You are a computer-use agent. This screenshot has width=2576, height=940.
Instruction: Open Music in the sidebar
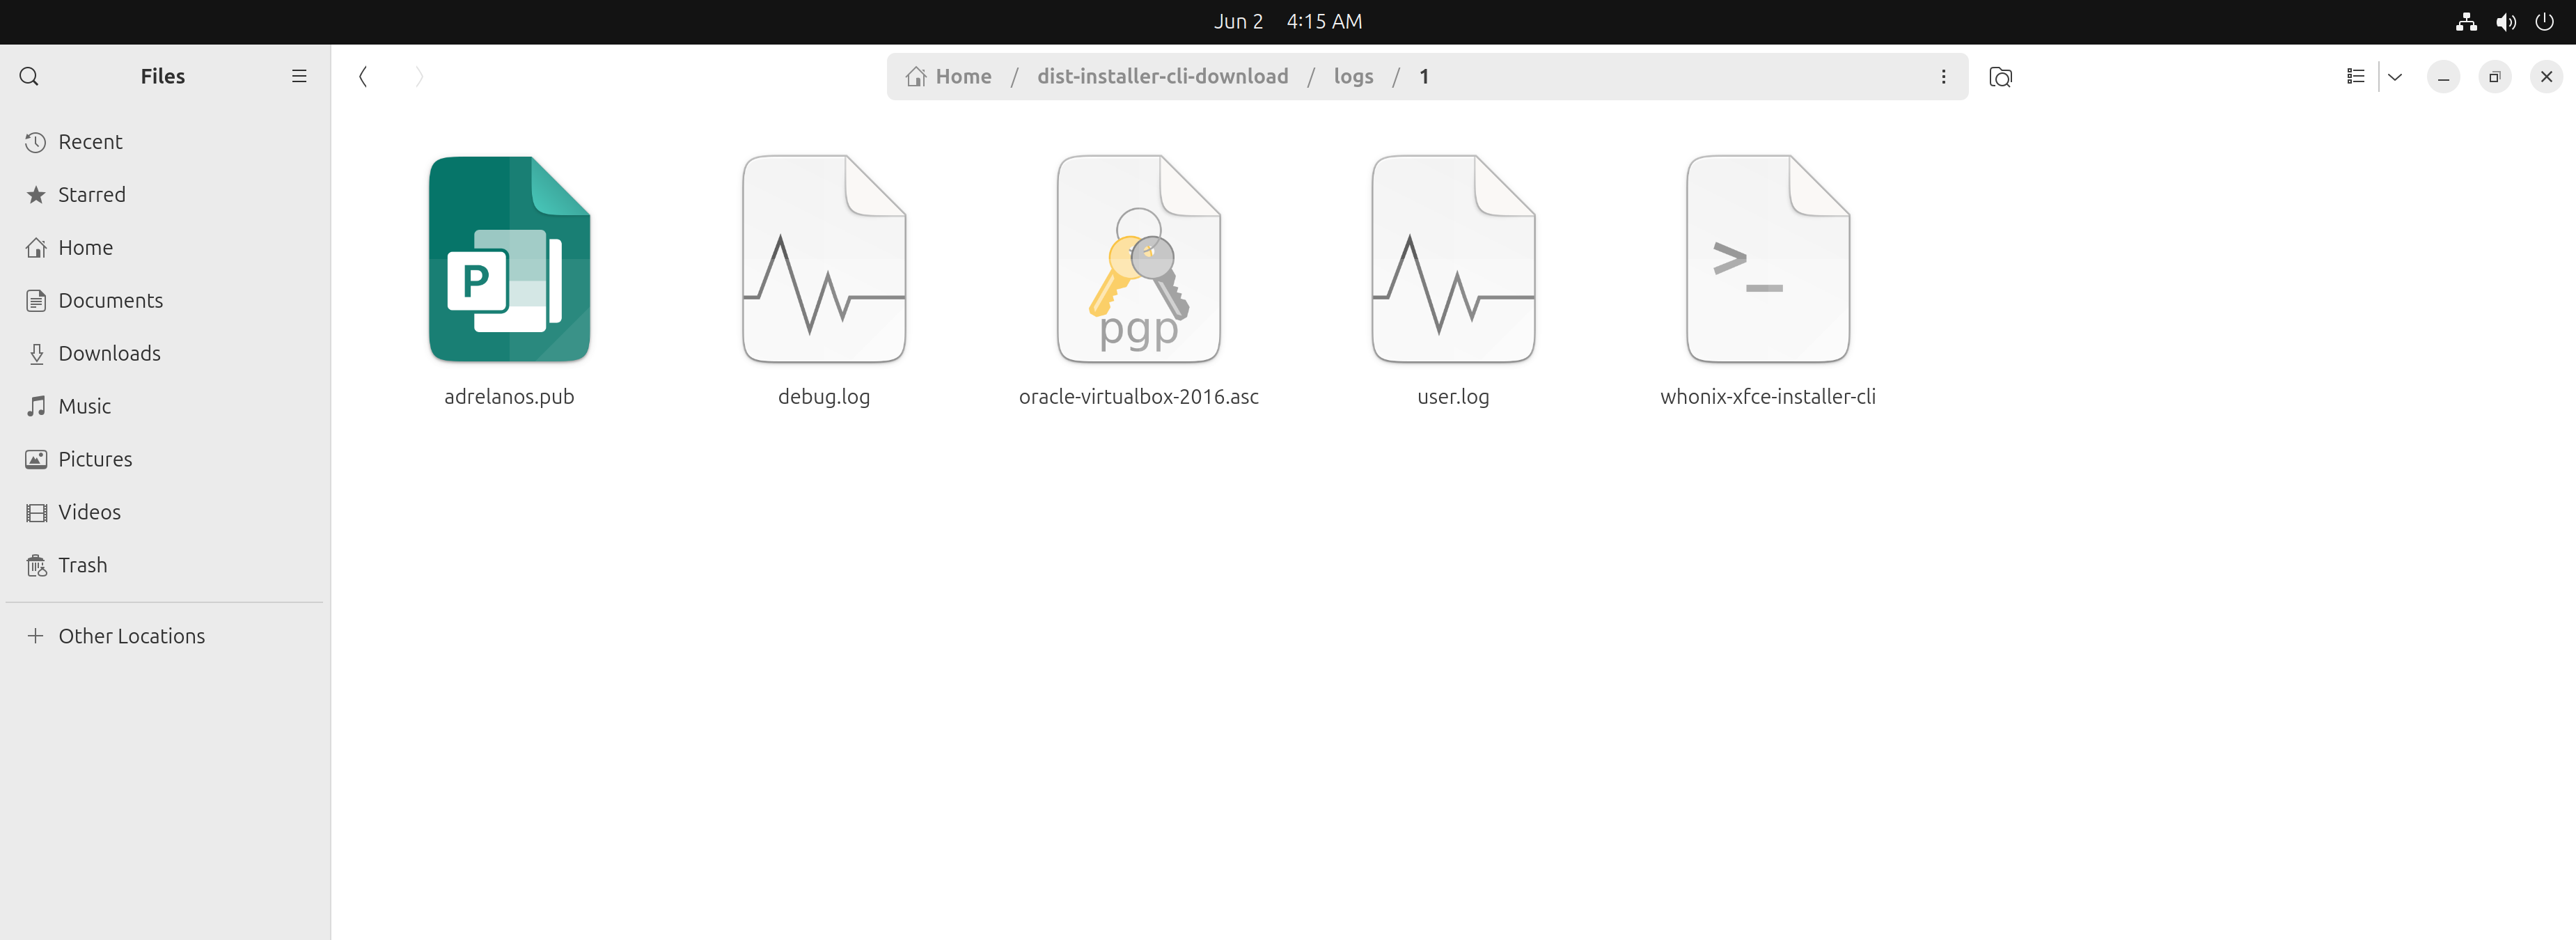point(164,406)
